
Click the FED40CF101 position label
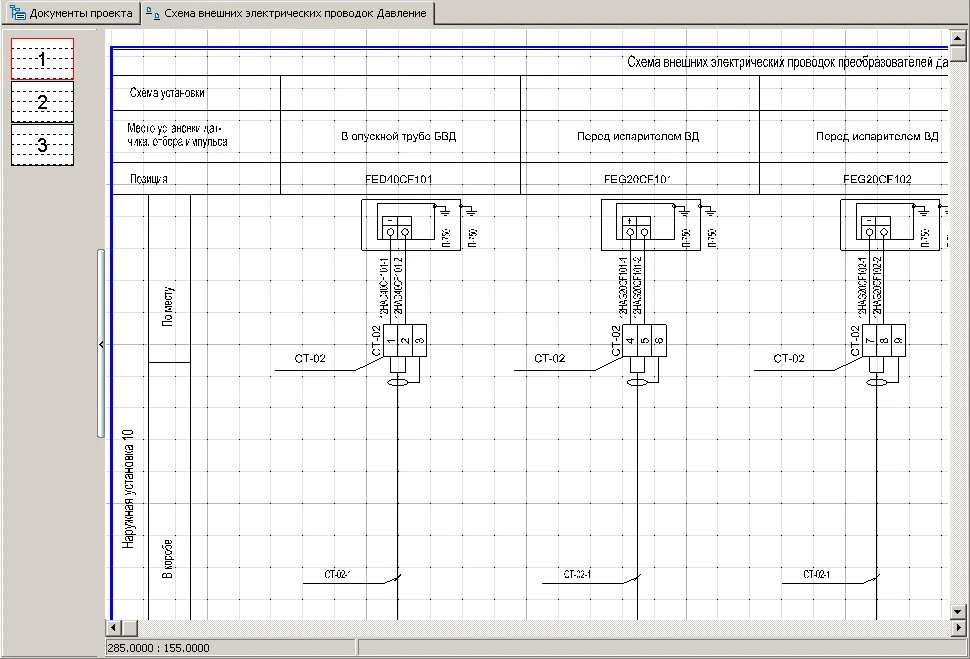coord(399,180)
